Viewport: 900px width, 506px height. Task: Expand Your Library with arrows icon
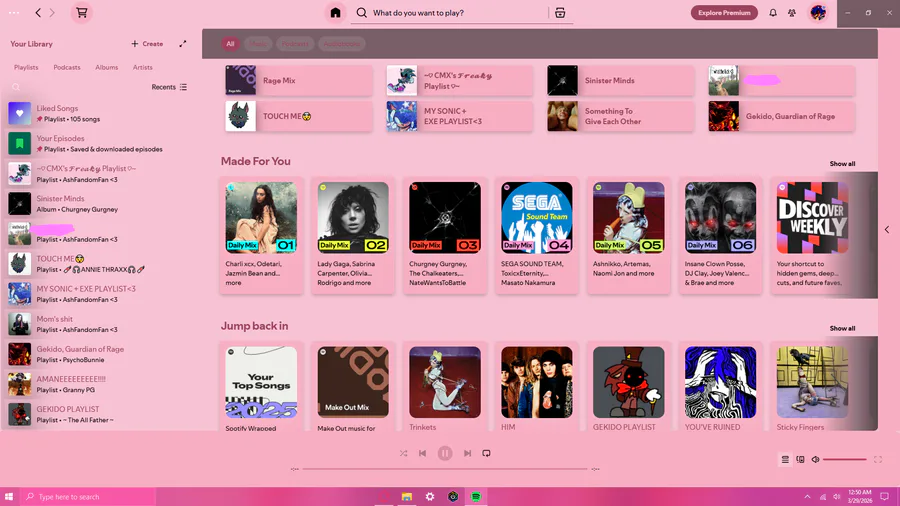click(183, 44)
